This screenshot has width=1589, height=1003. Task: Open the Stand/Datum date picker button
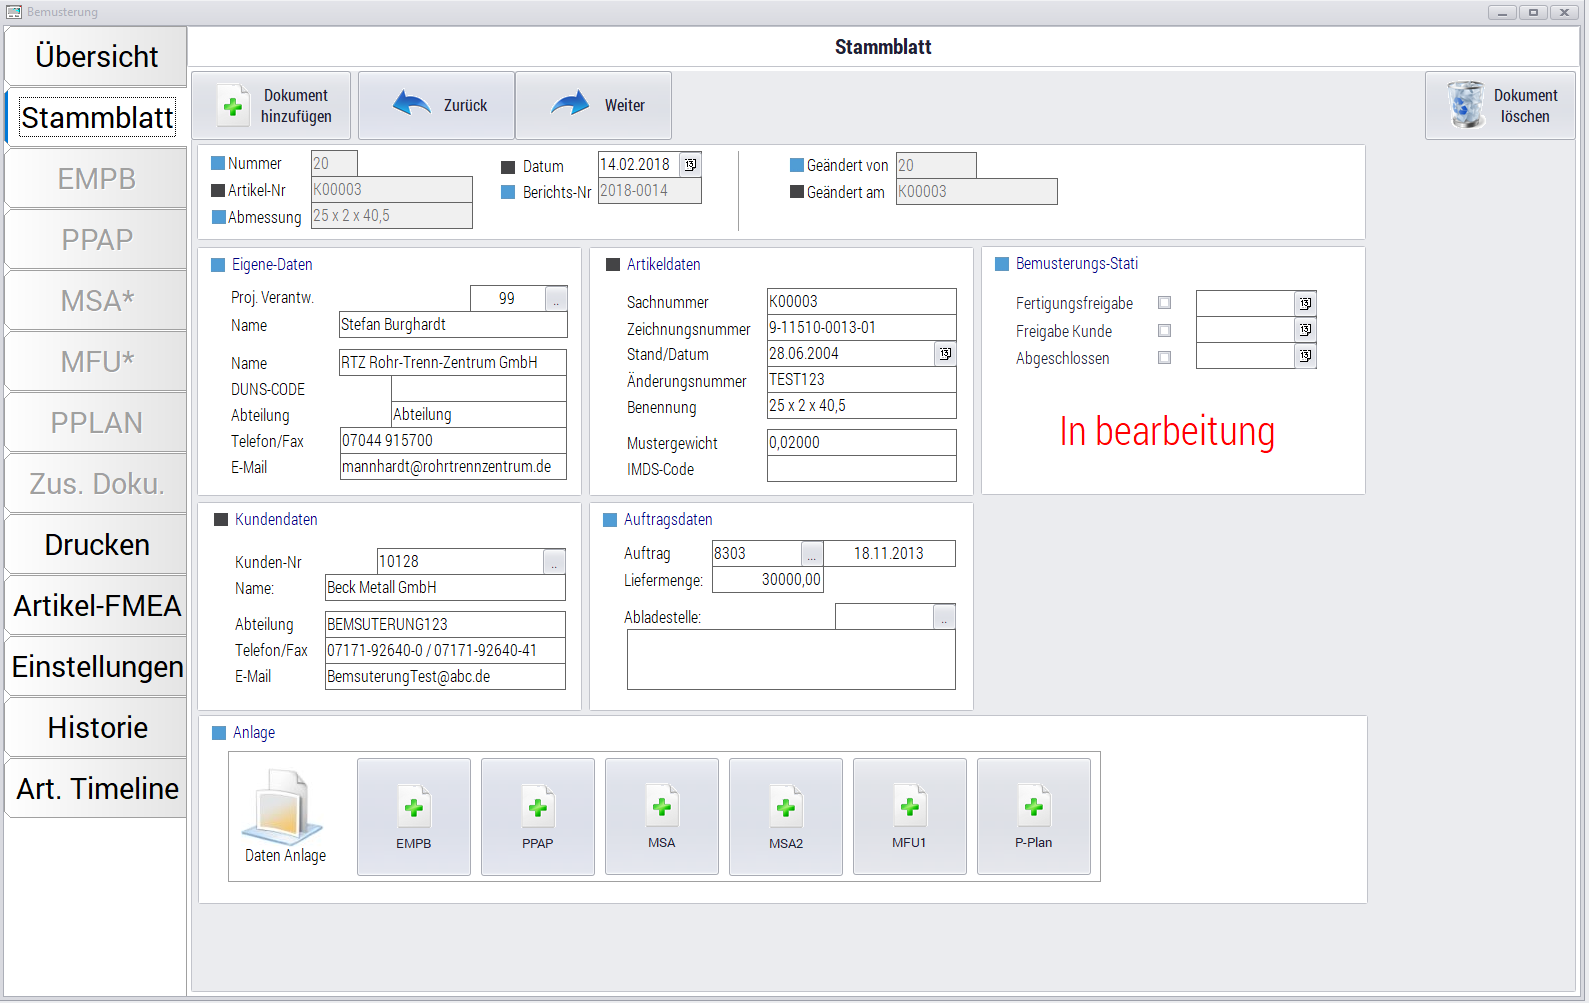[945, 354]
